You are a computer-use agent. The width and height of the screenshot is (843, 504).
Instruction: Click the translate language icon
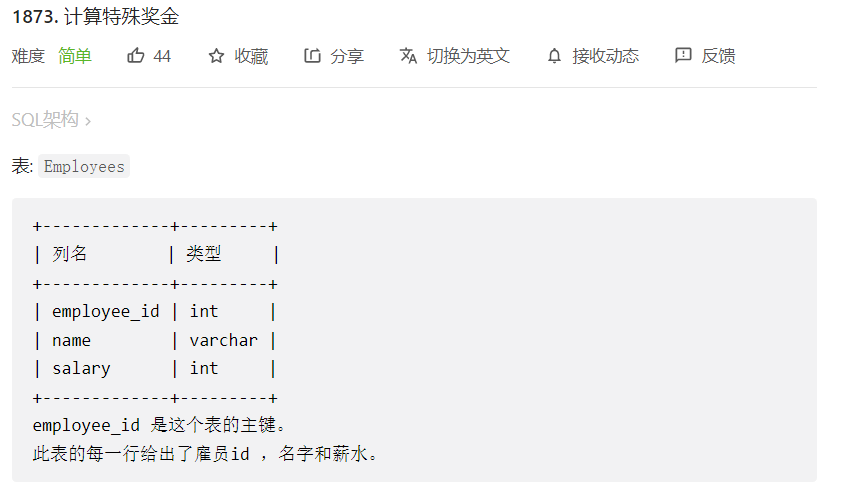(x=408, y=55)
